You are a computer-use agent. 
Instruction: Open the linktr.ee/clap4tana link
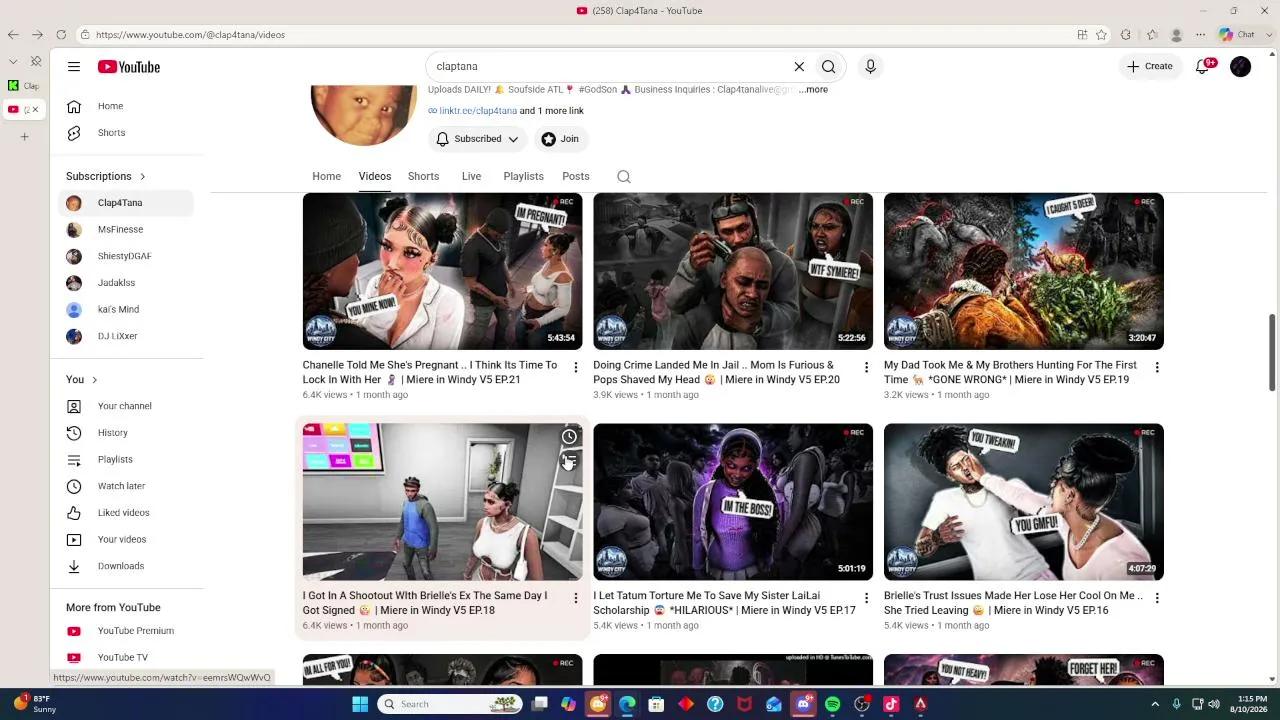(x=478, y=111)
